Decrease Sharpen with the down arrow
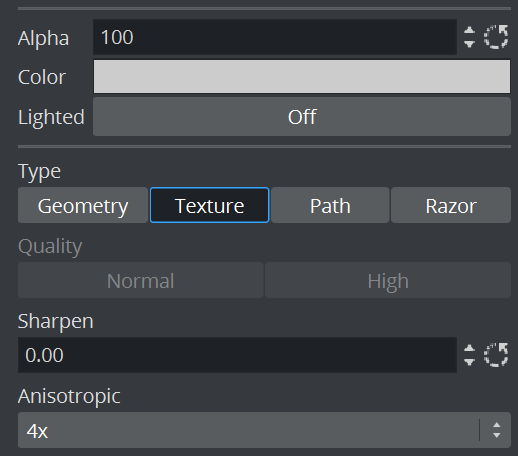The width and height of the screenshot is (518, 456). coord(469,362)
